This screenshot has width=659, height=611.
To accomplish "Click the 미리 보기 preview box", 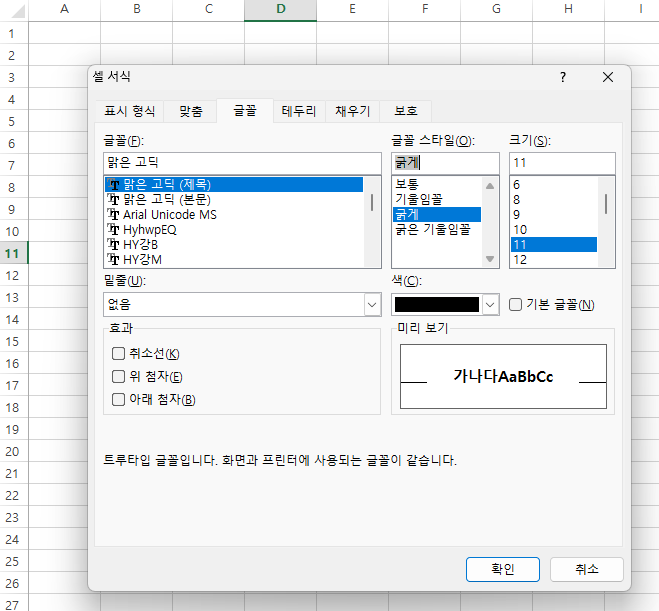I will point(503,377).
